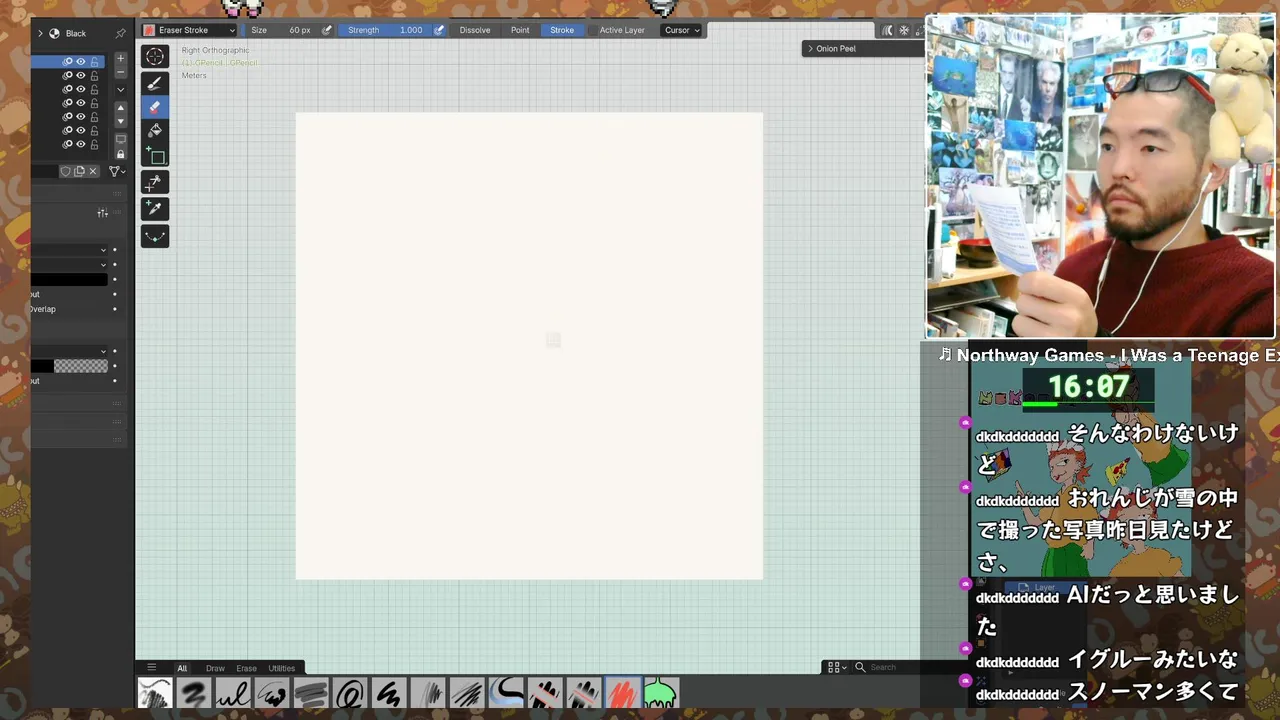Select the ink pen 'ul' brush thumbnail
The image size is (1280, 720).
[x=233, y=693]
